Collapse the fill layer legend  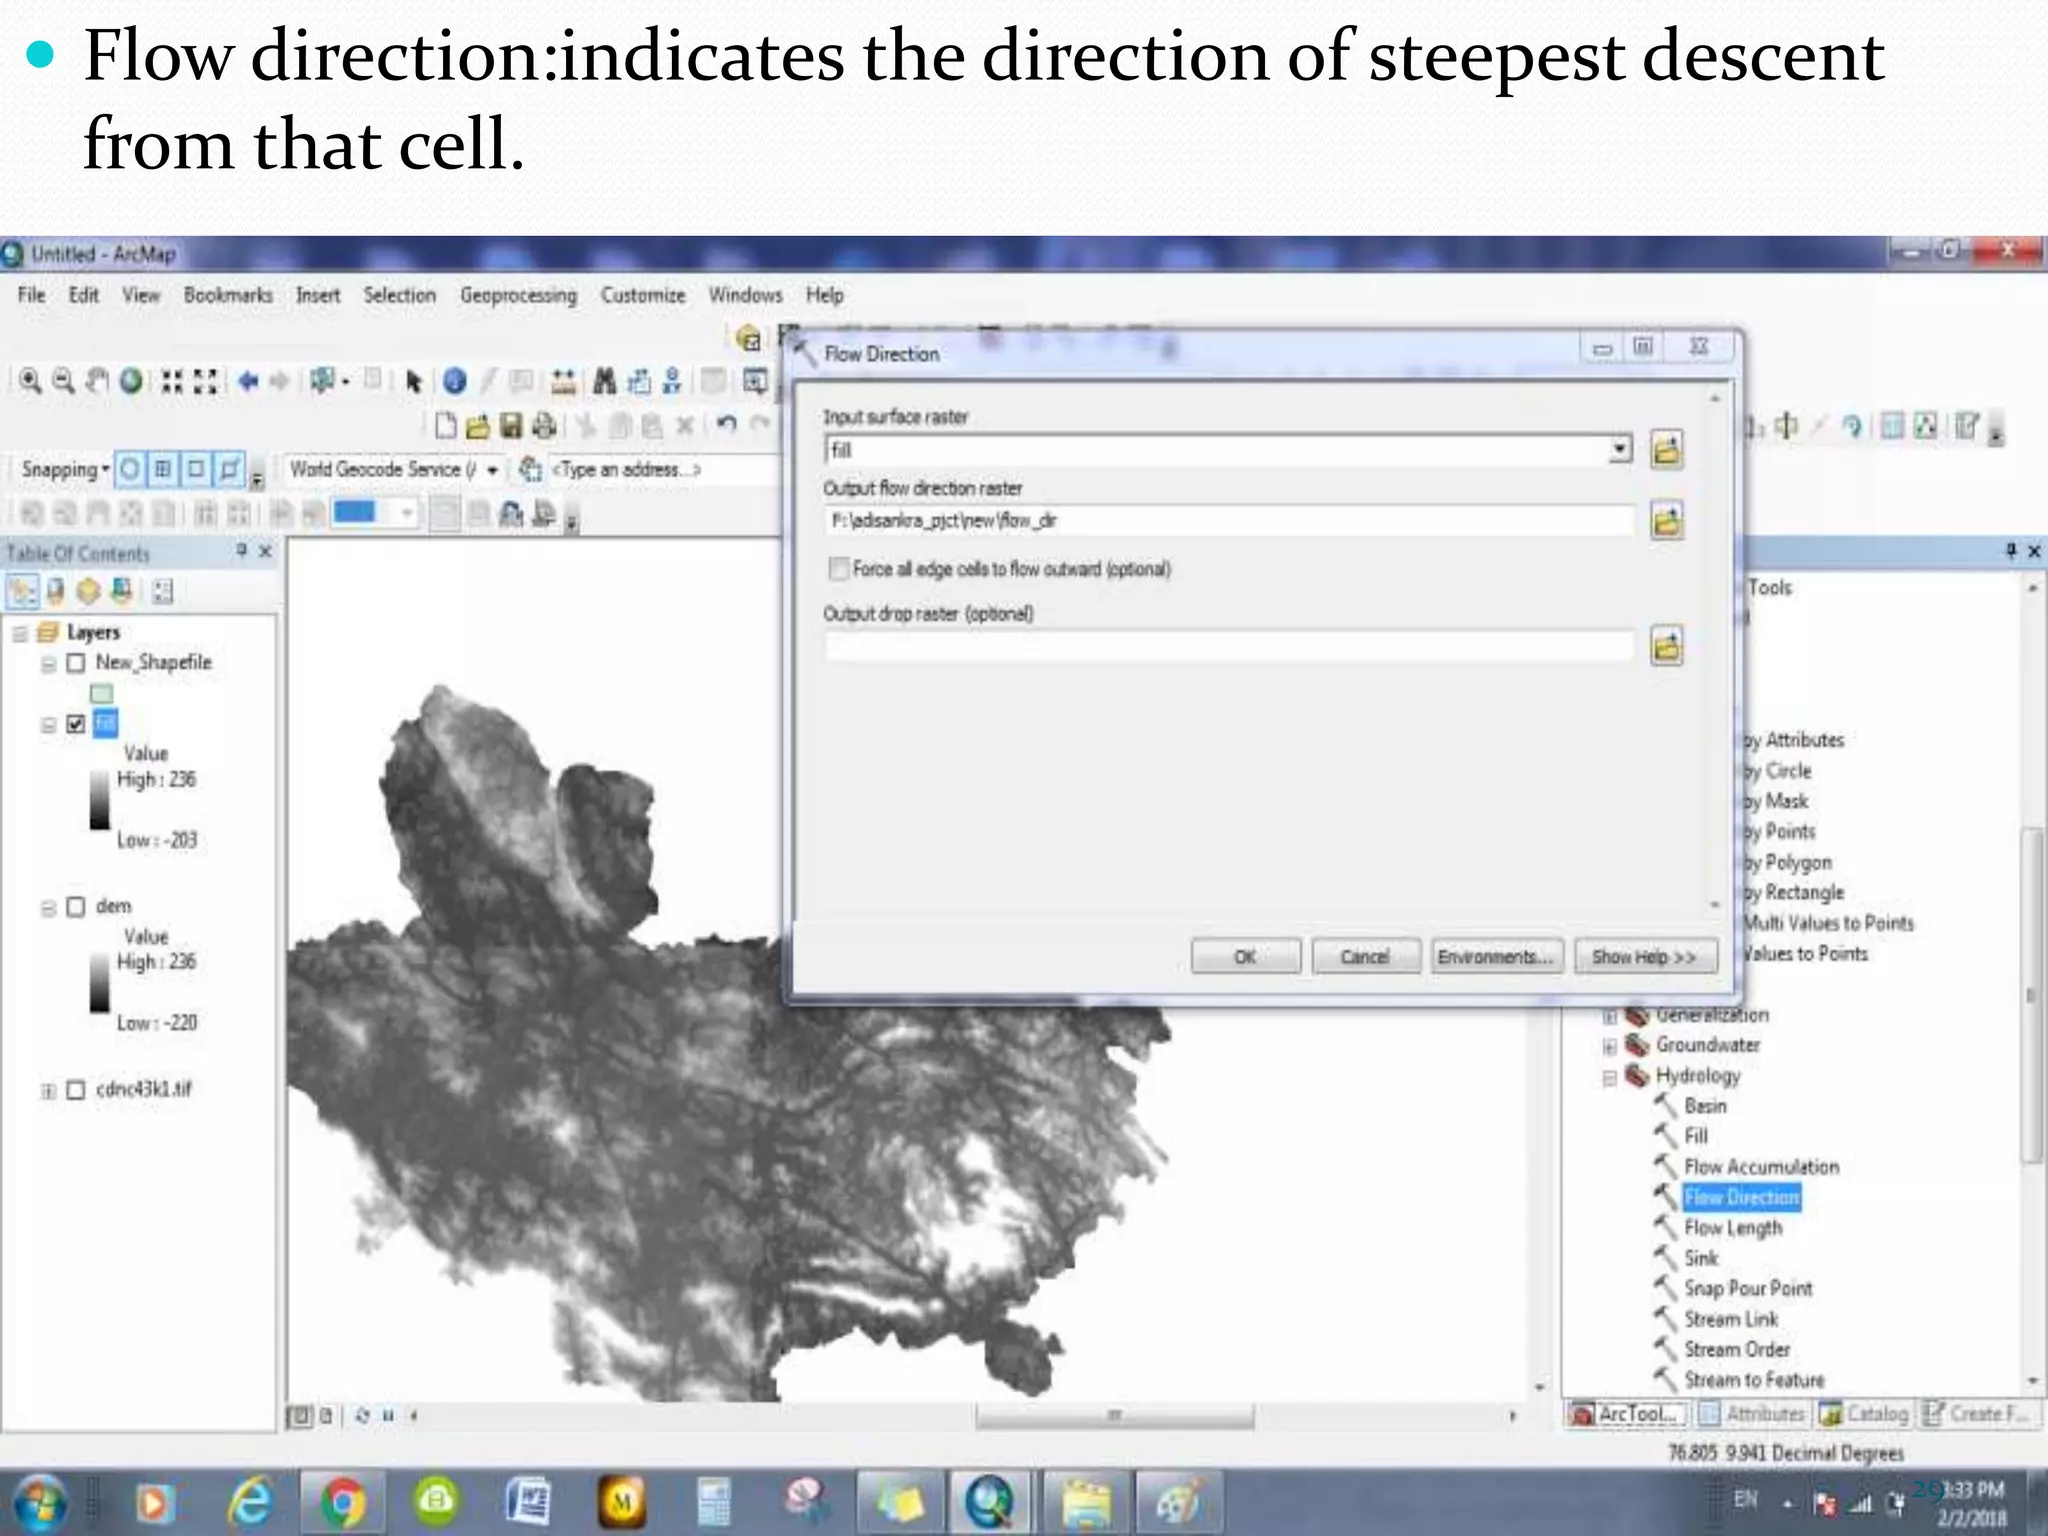pos(48,725)
